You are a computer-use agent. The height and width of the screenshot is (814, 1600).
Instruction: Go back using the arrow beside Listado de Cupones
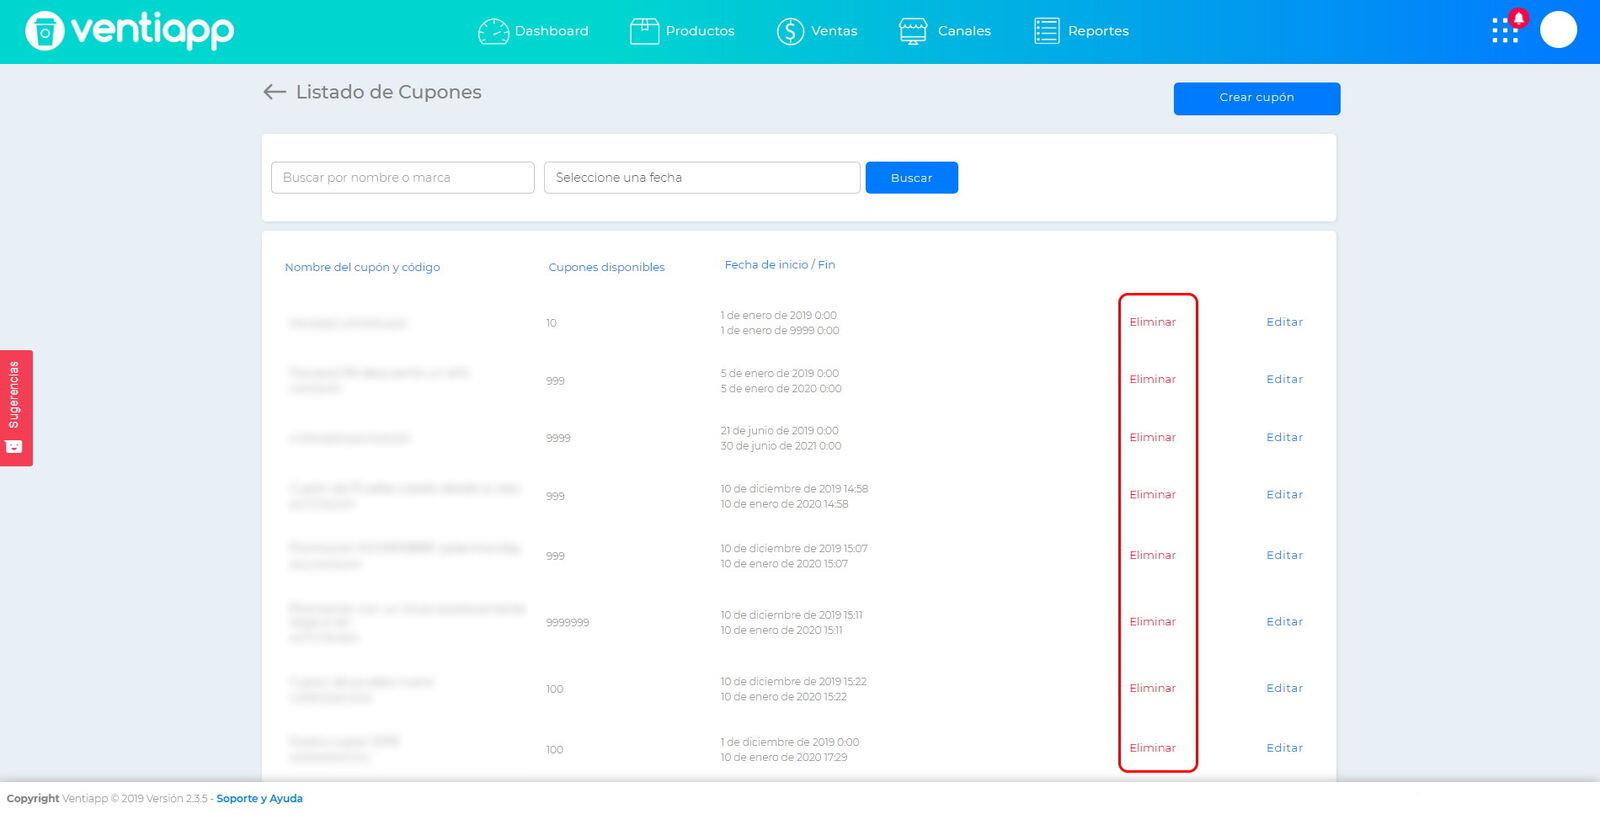(x=274, y=92)
